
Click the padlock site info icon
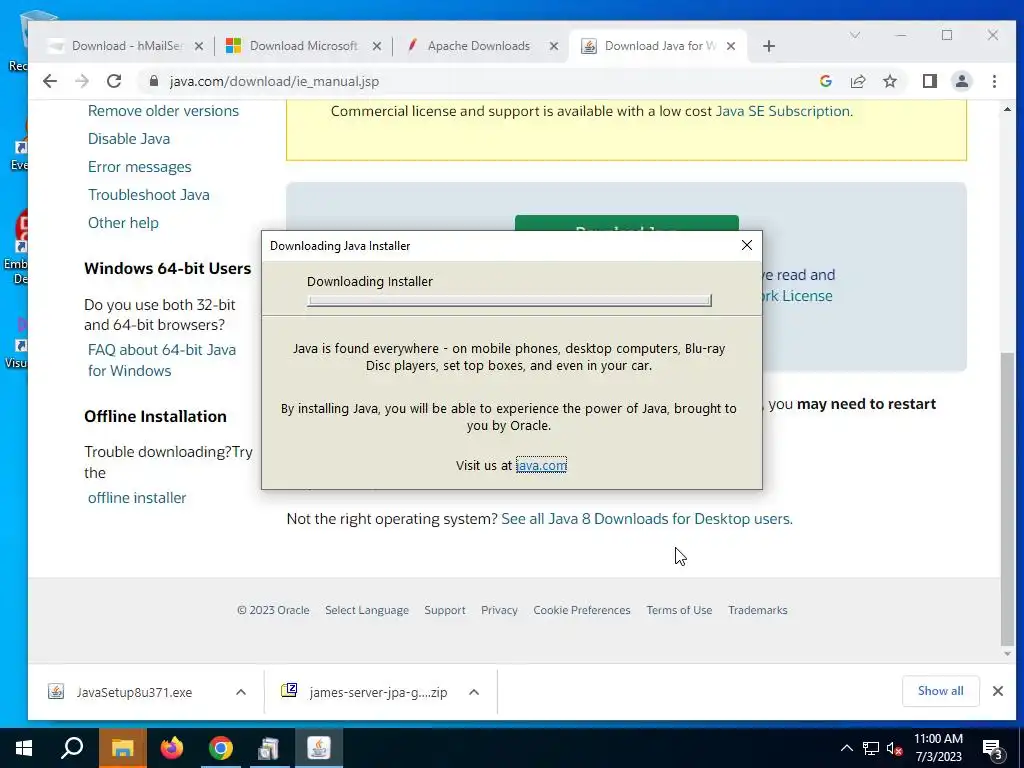[154, 81]
